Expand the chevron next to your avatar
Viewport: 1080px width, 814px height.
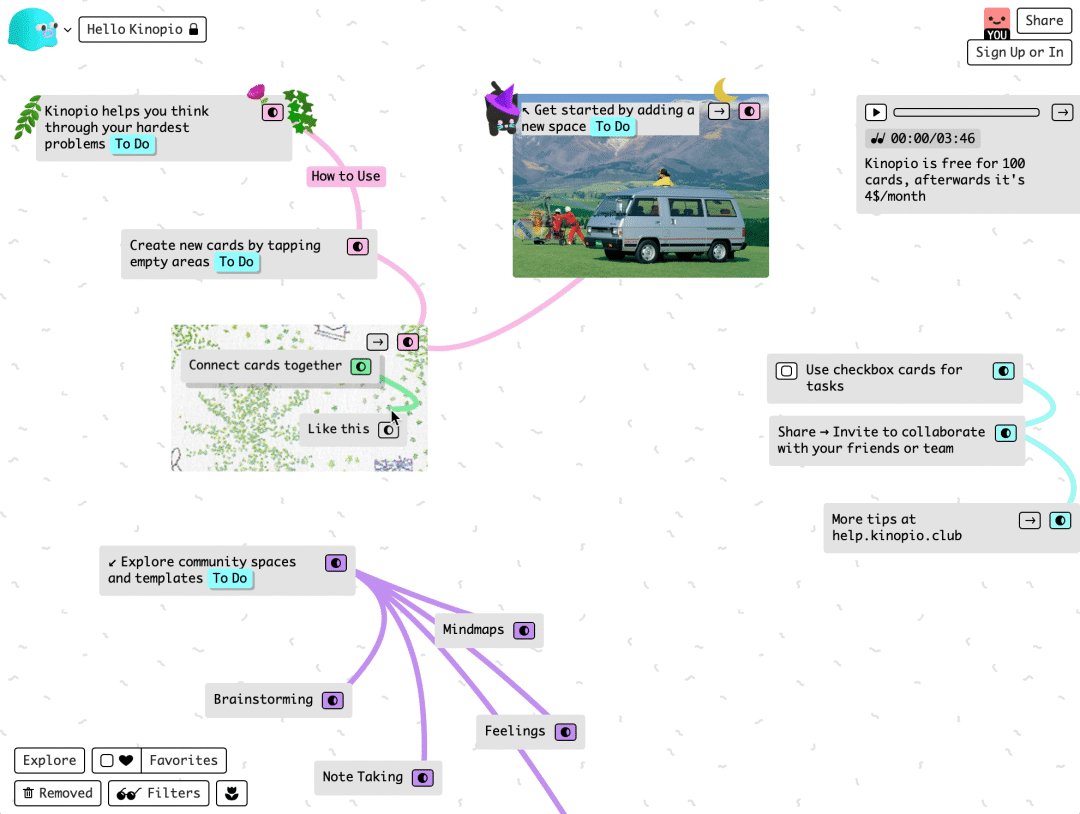[67, 29]
